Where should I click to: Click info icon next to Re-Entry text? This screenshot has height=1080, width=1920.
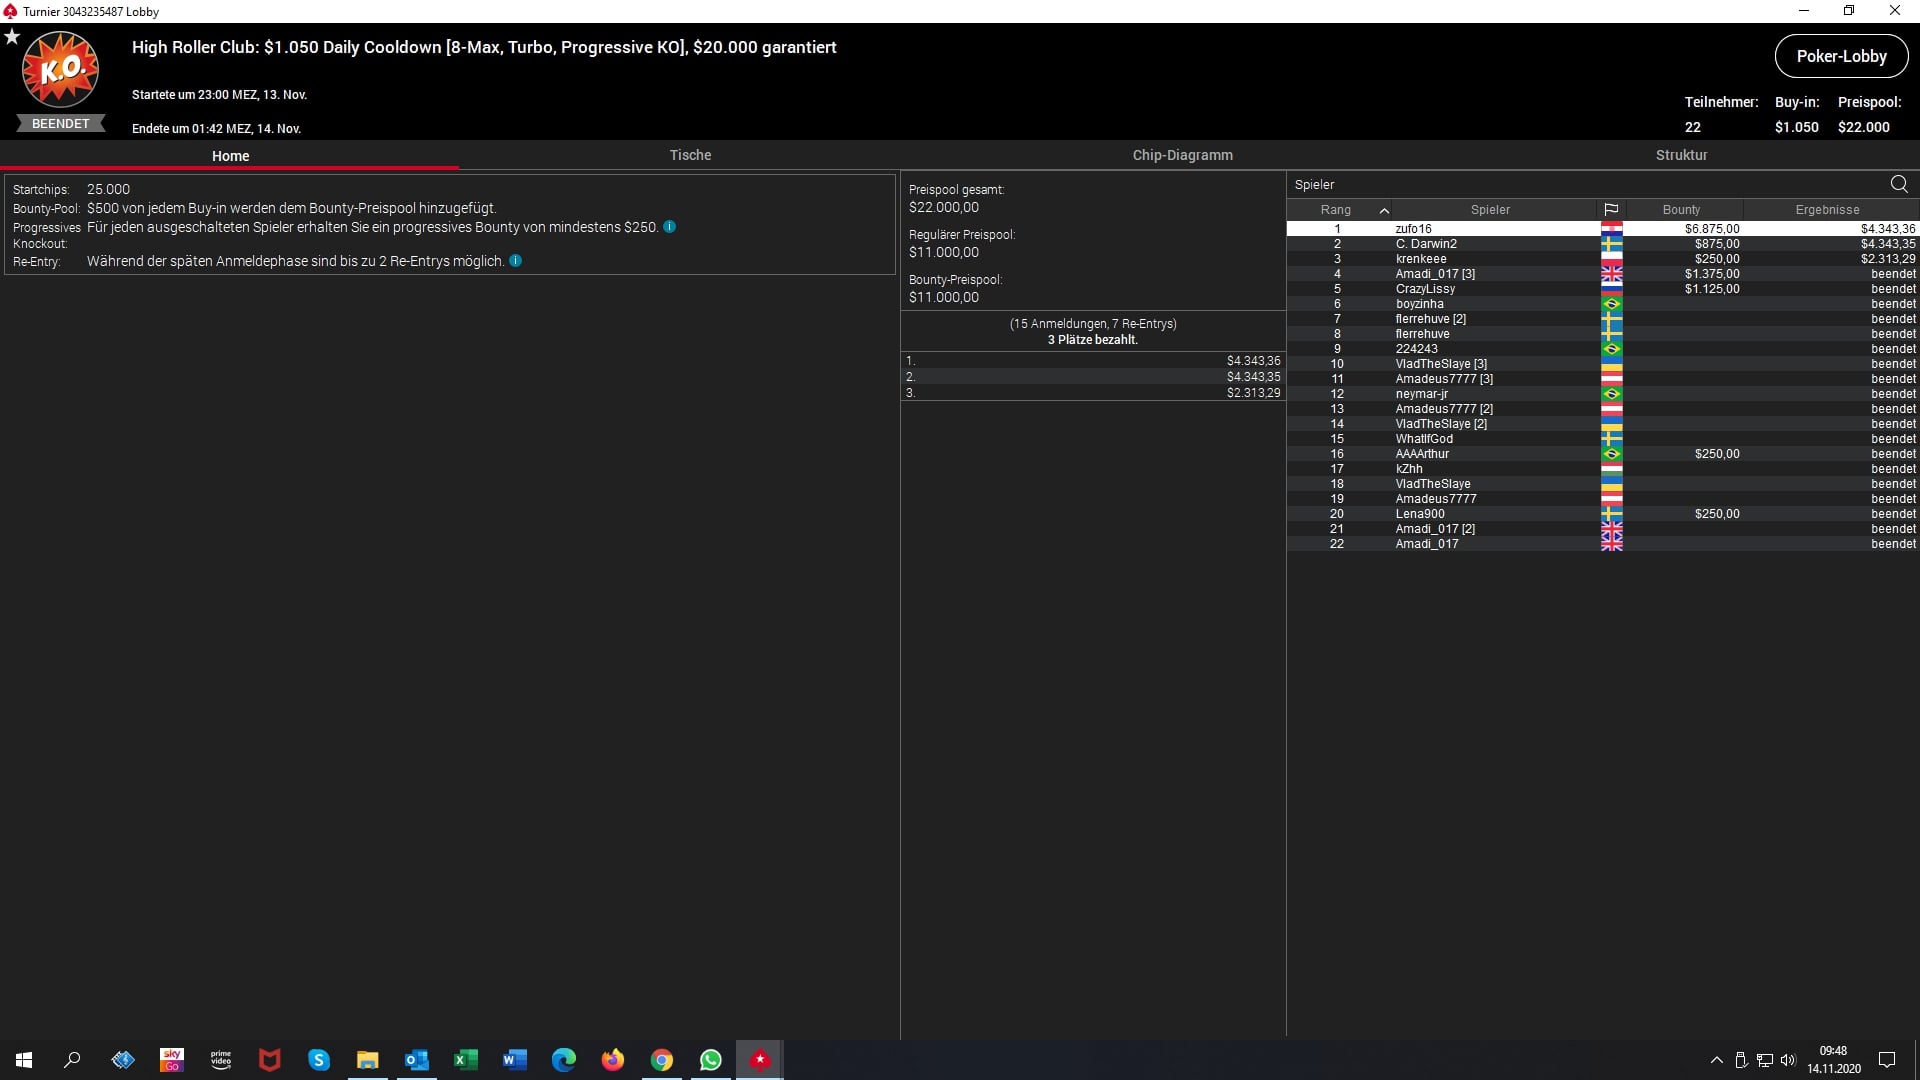pos(516,261)
